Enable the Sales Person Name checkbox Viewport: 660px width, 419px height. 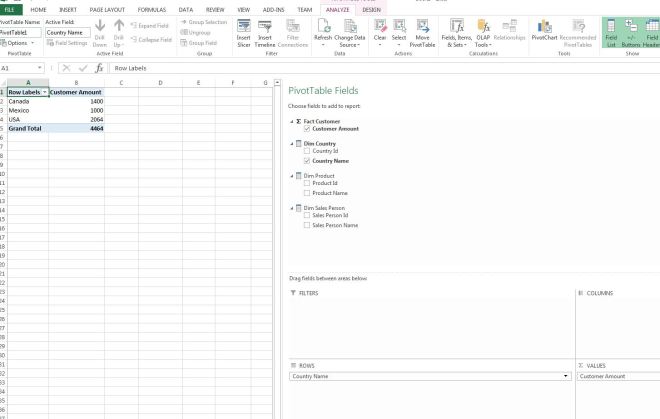(307, 225)
